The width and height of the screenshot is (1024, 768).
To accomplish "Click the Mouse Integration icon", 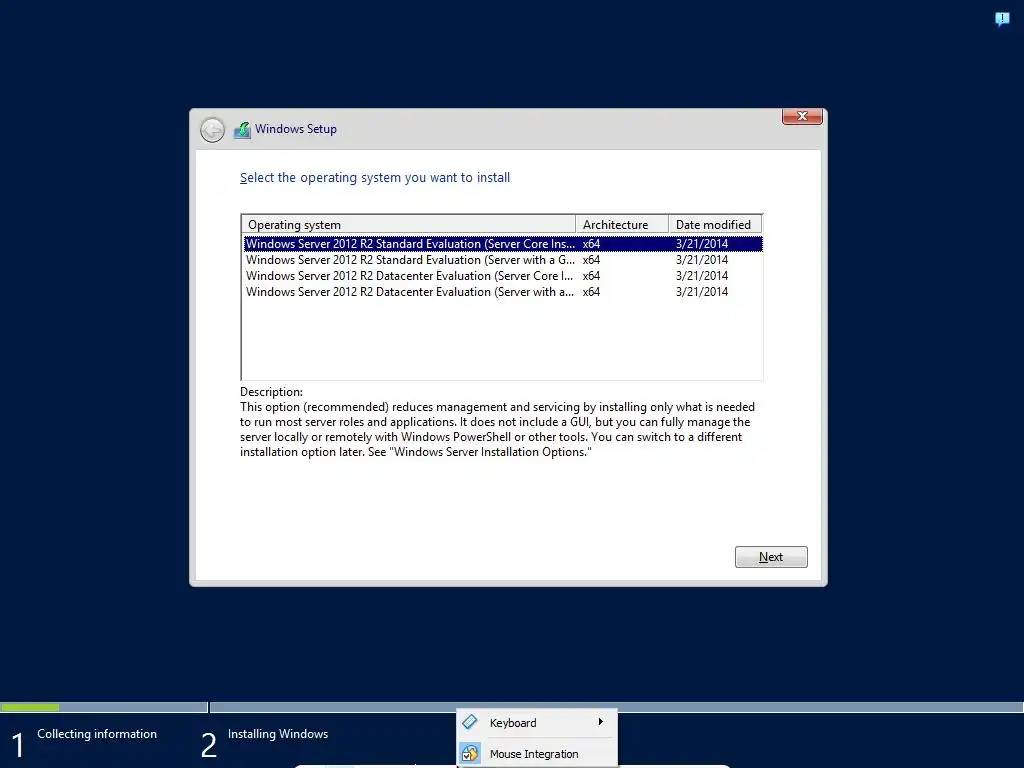I will pyautogui.click(x=470, y=754).
